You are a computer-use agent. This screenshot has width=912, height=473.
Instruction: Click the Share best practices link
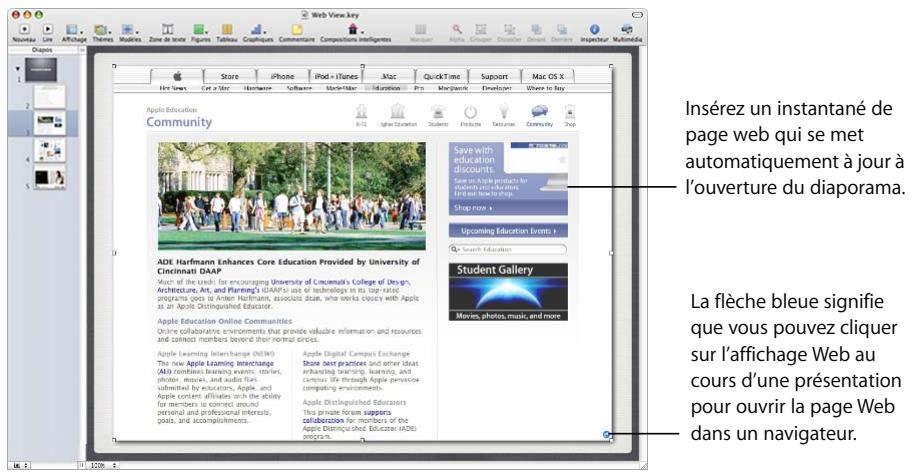pyautogui.click(x=334, y=363)
